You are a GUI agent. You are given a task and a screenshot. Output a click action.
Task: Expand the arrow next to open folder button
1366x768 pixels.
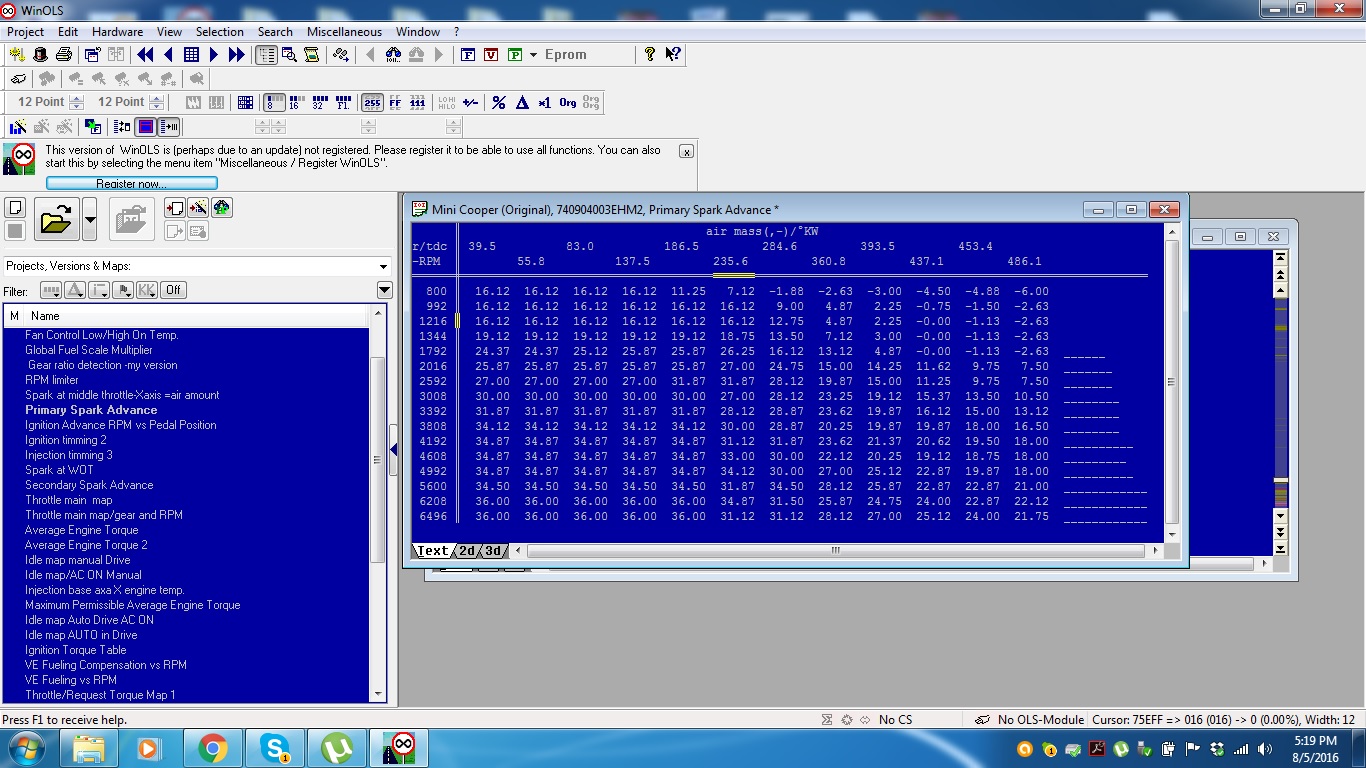pyautogui.click(x=90, y=219)
